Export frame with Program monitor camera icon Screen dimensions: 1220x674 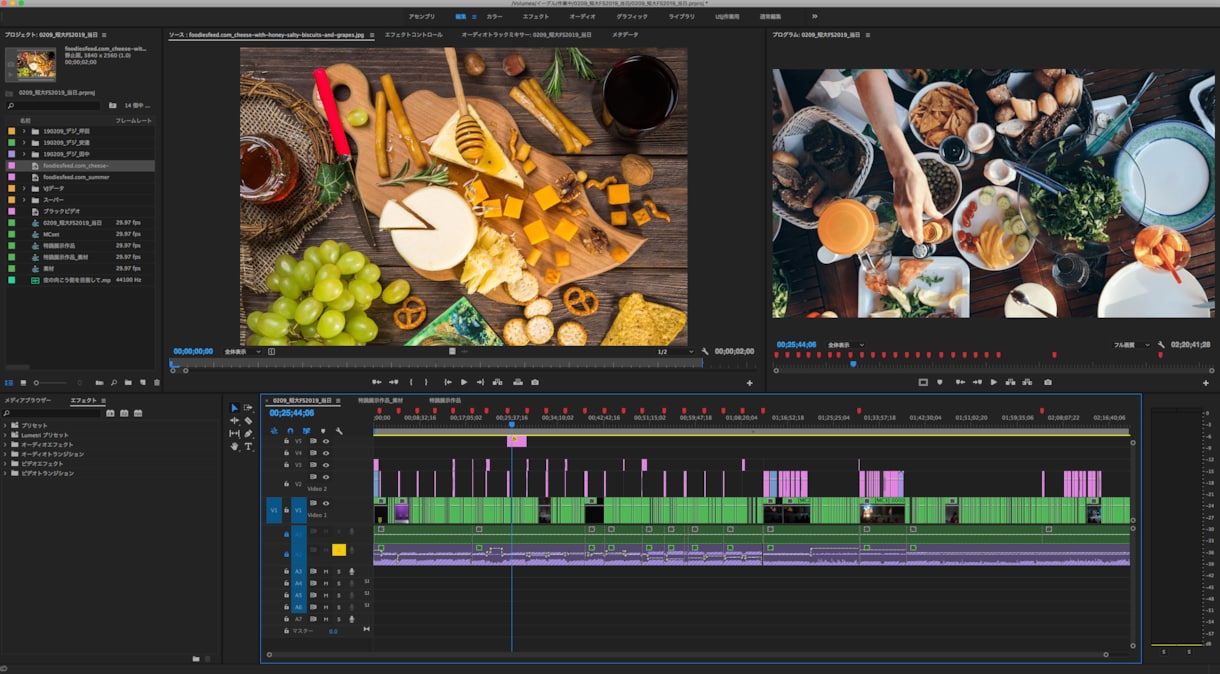(x=1047, y=382)
